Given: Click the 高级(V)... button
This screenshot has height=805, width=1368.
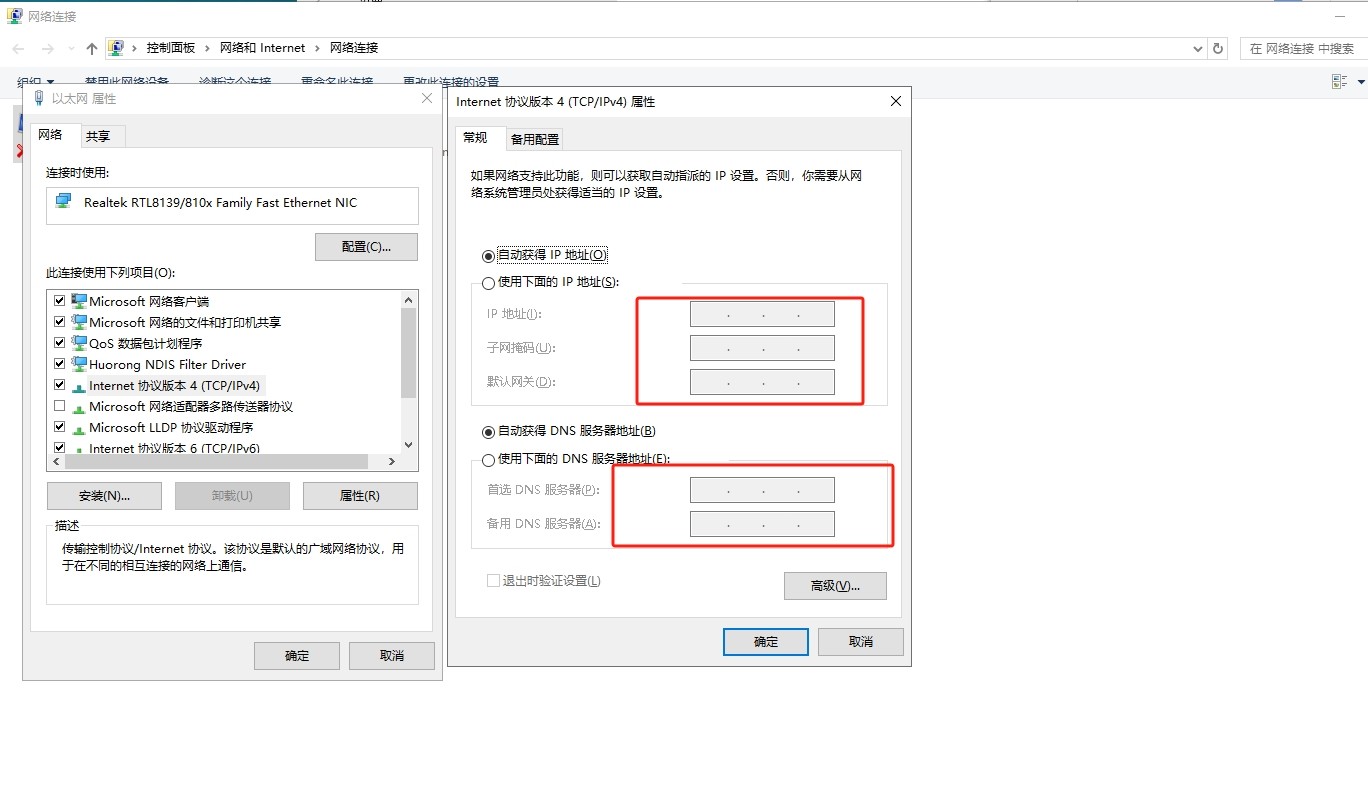Looking at the screenshot, I should (835, 586).
